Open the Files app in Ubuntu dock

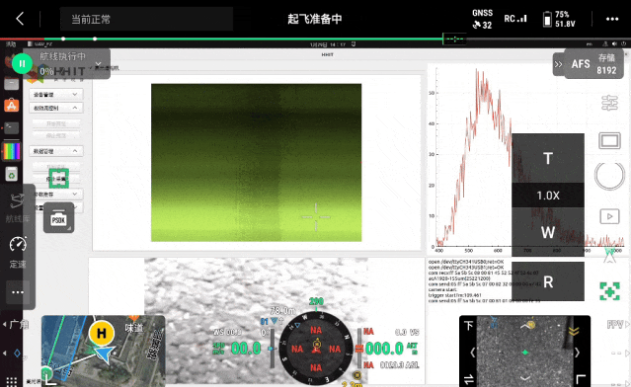(x=11, y=84)
